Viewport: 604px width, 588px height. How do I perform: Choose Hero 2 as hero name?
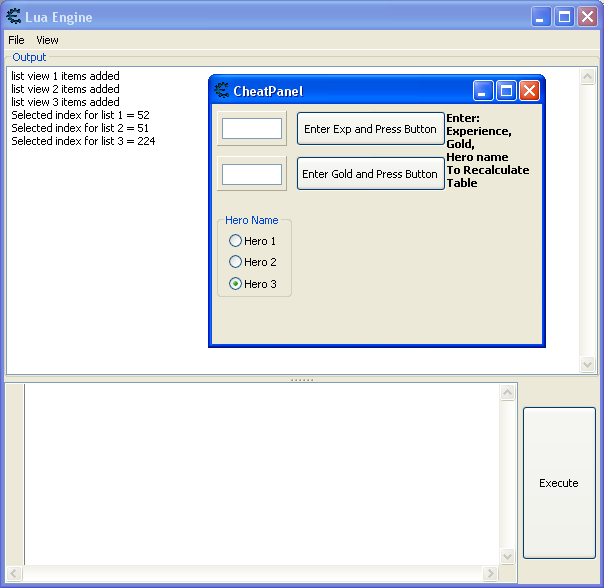tap(235, 262)
